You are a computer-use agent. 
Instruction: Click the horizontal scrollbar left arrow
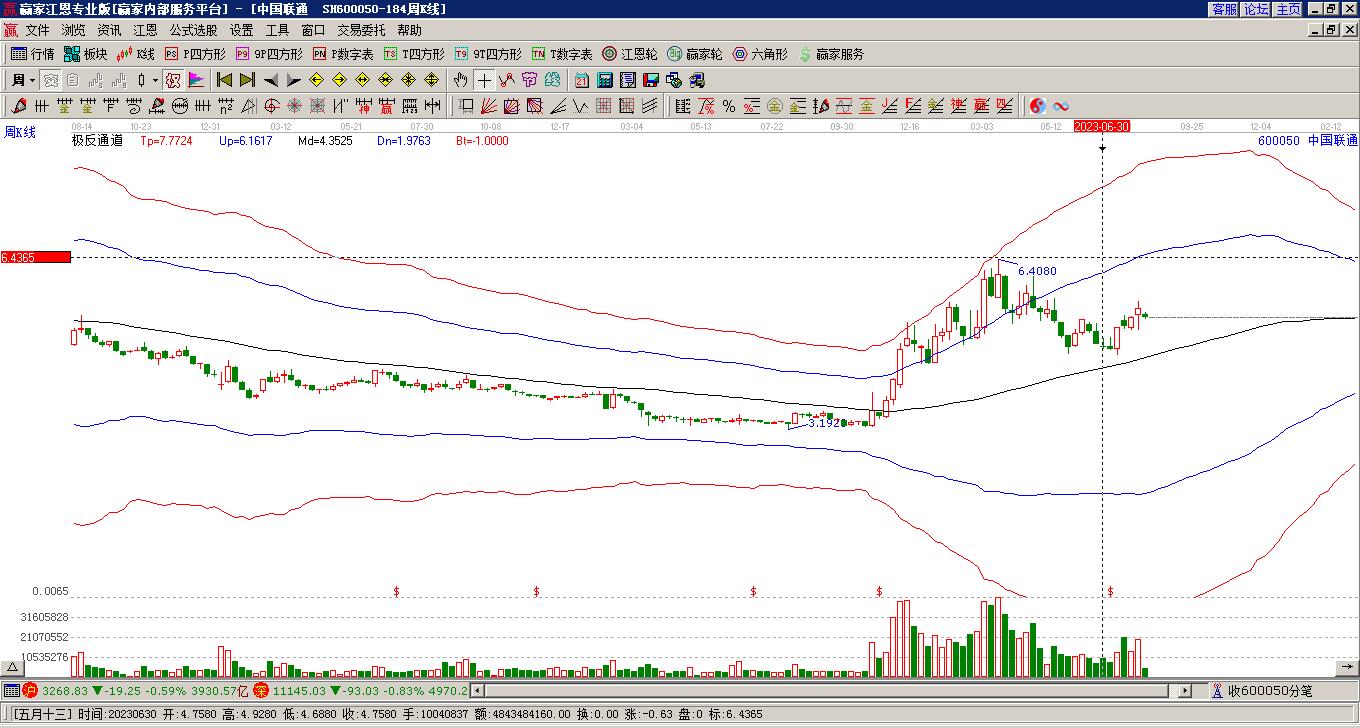[x=477, y=691]
